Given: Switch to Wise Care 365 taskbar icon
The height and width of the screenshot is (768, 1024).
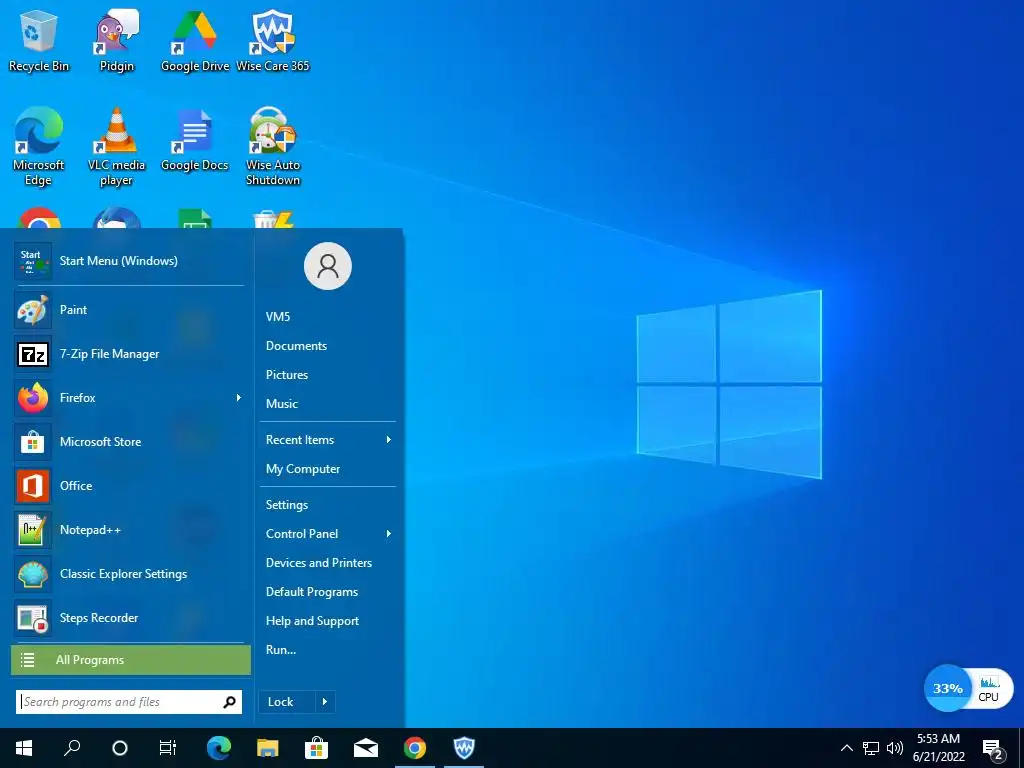Looking at the screenshot, I should coord(464,748).
